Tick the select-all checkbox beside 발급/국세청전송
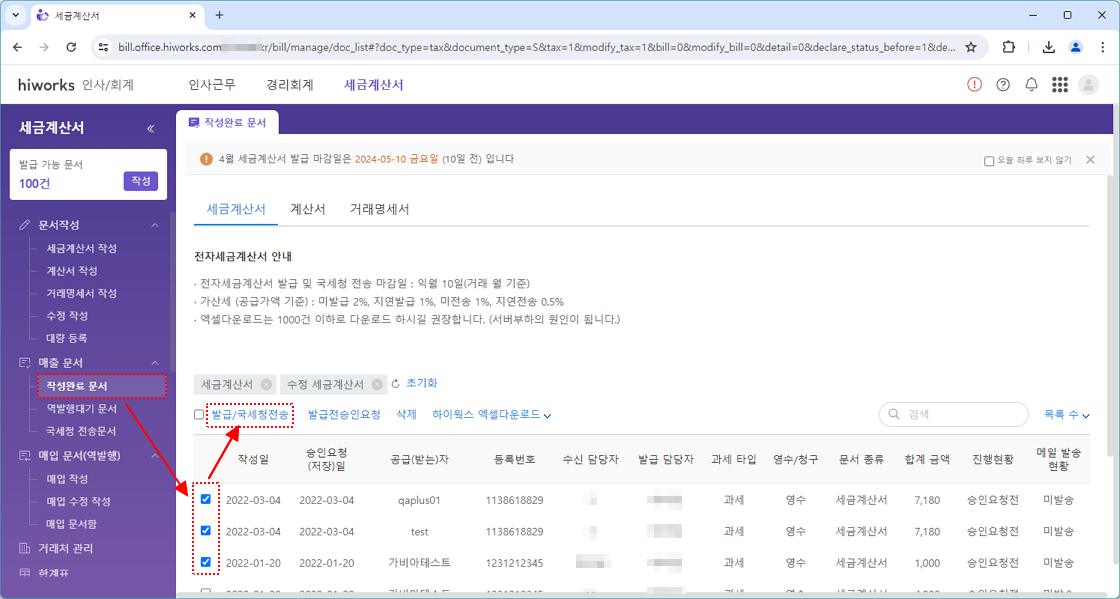 point(199,415)
